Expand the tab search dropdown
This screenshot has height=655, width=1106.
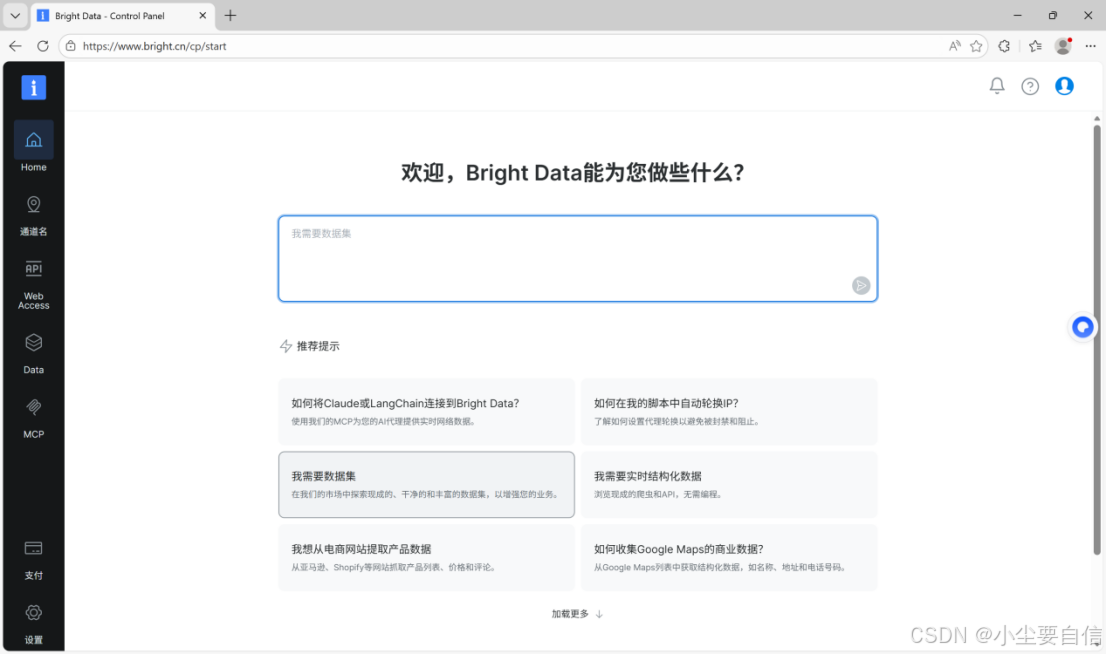[x=15, y=16]
